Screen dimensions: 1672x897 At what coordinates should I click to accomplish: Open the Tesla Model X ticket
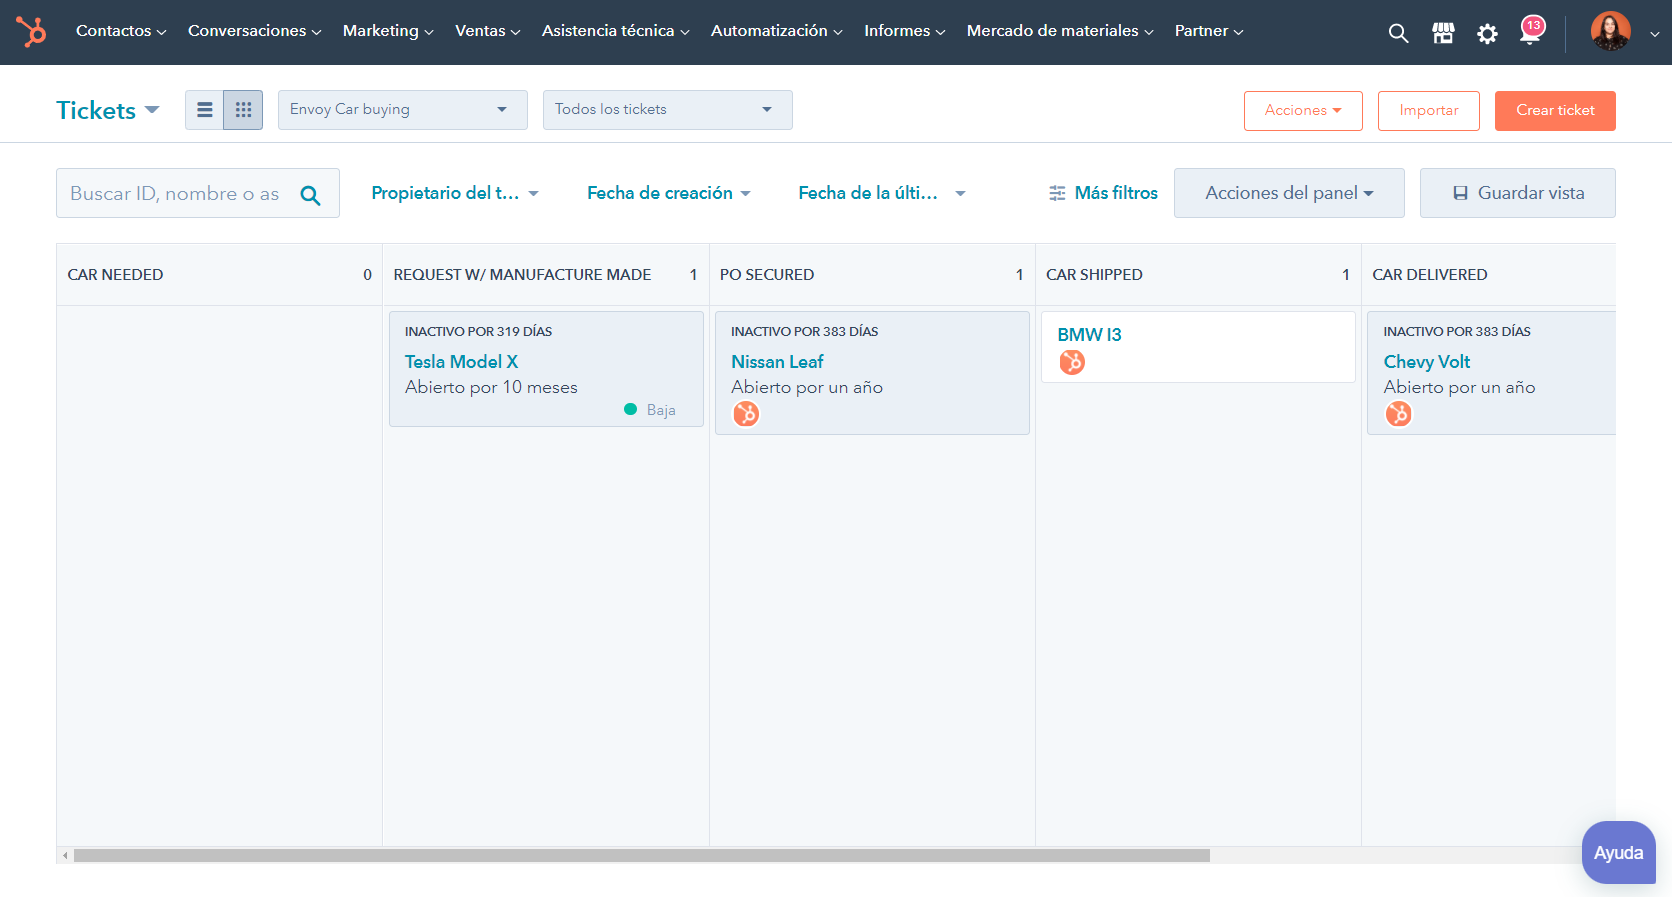461,362
